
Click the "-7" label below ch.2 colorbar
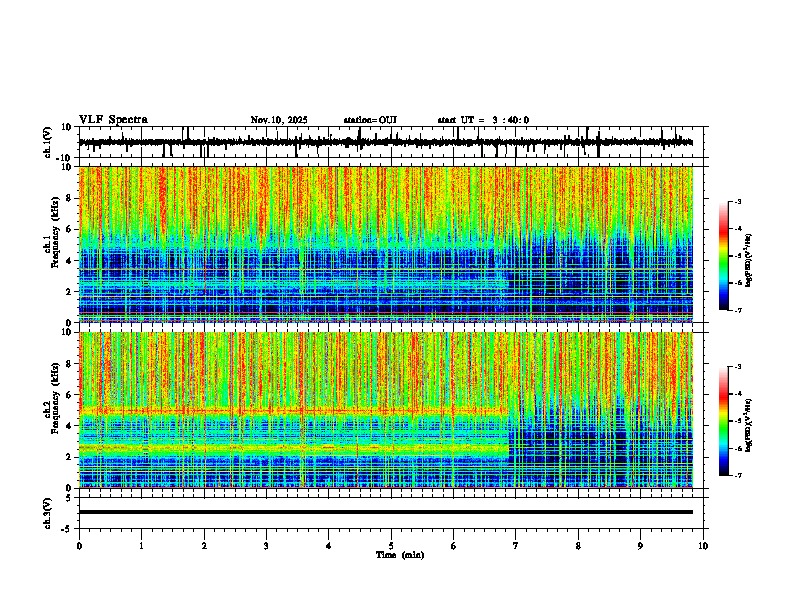(737, 475)
